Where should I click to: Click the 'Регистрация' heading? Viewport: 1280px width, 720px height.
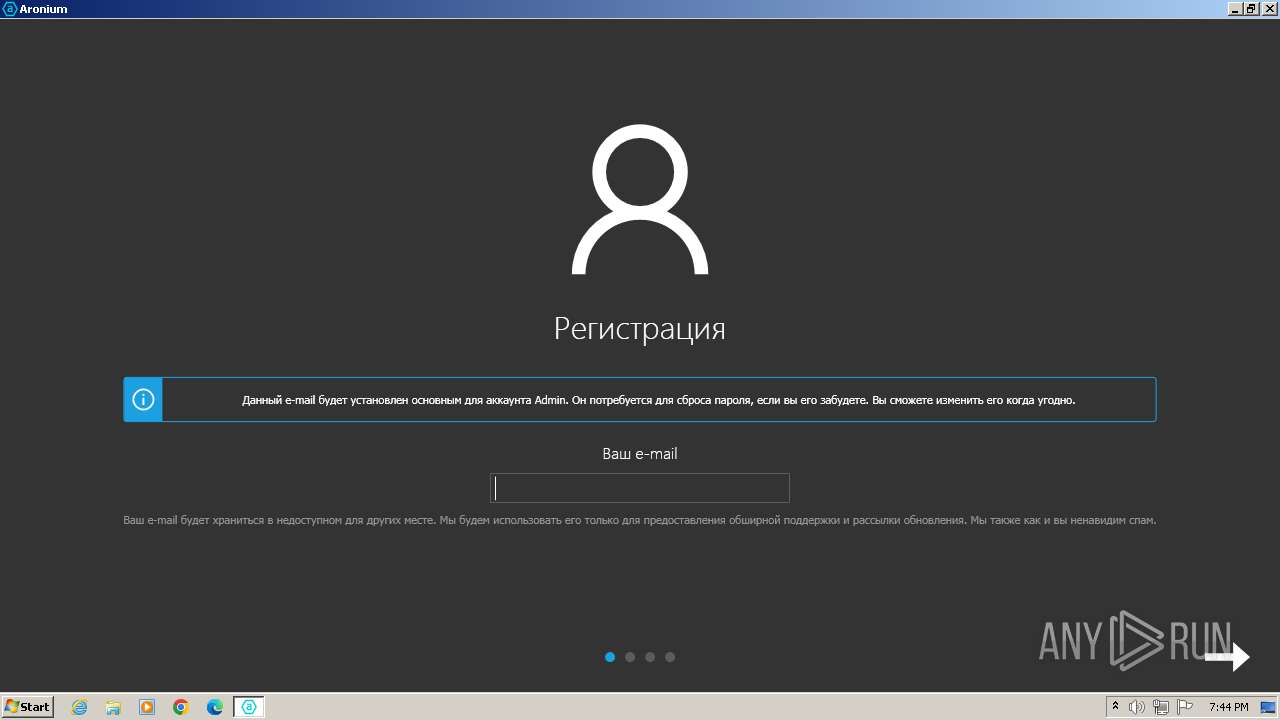click(640, 329)
